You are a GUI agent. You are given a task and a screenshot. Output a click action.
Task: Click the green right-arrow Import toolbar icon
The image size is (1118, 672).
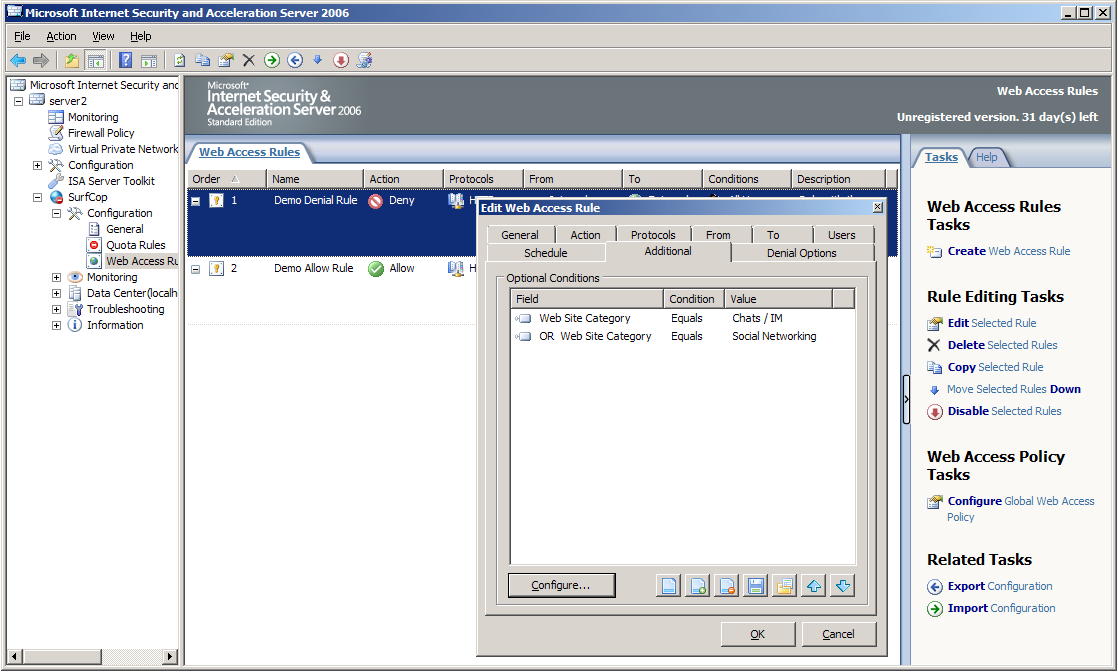pyautogui.click(x=272, y=61)
